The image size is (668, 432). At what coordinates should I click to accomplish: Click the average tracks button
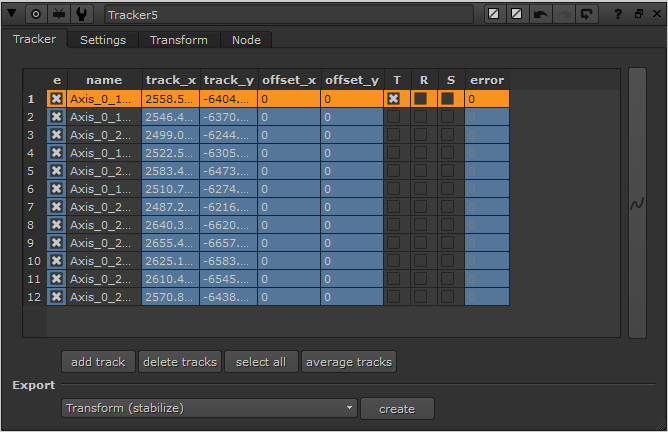[349, 361]
